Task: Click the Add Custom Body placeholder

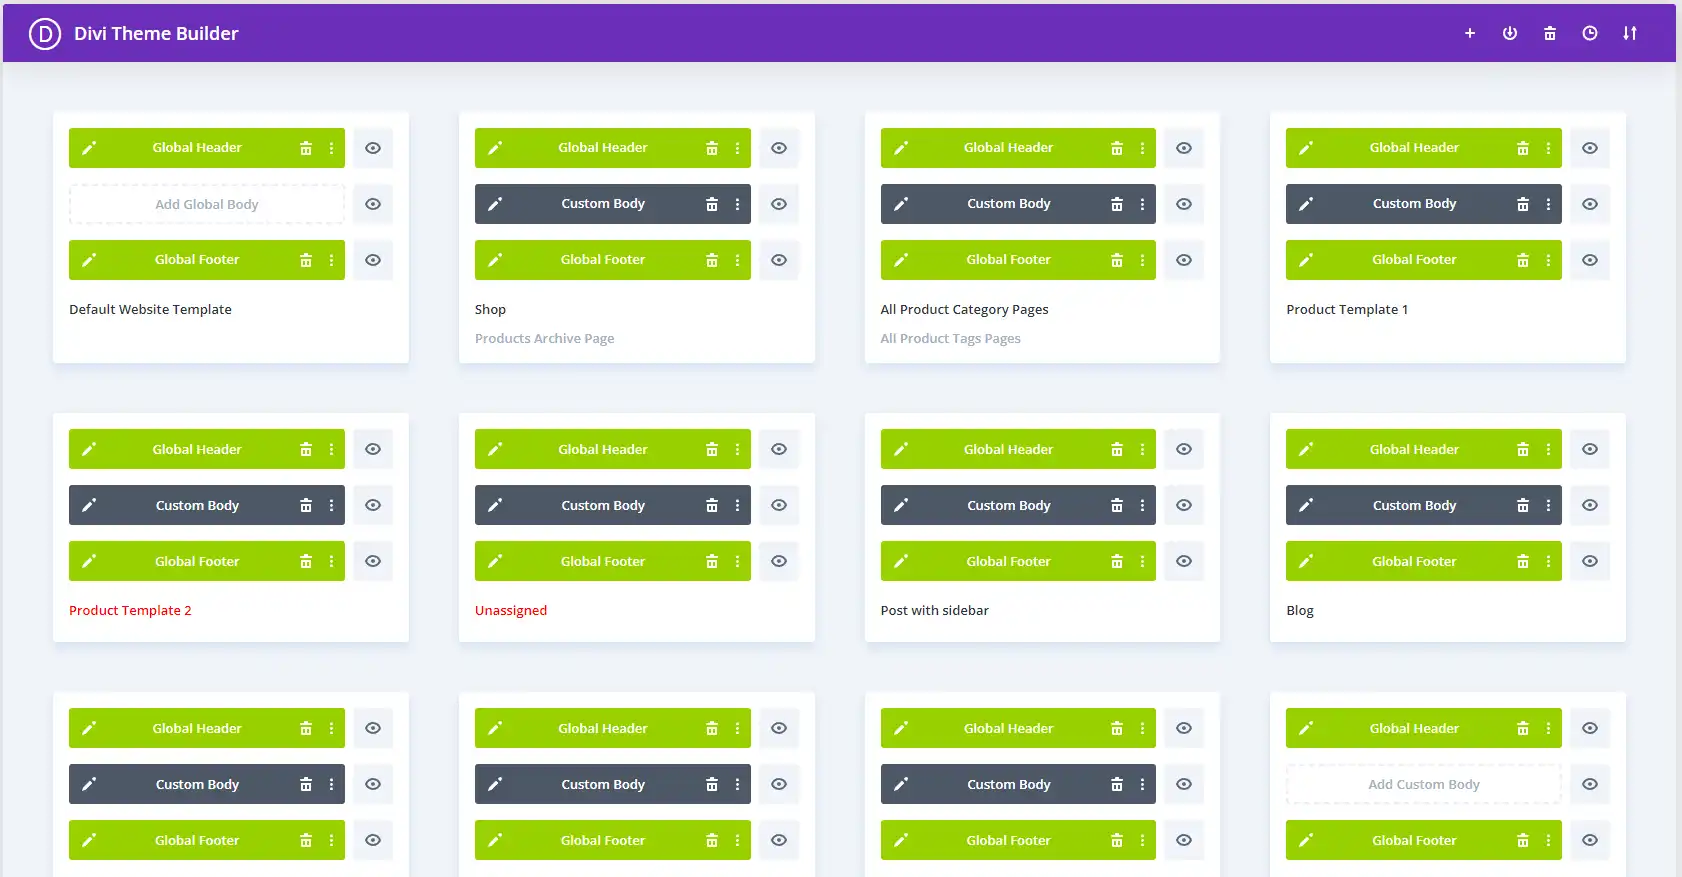Action: click(x=1423, y=784)
